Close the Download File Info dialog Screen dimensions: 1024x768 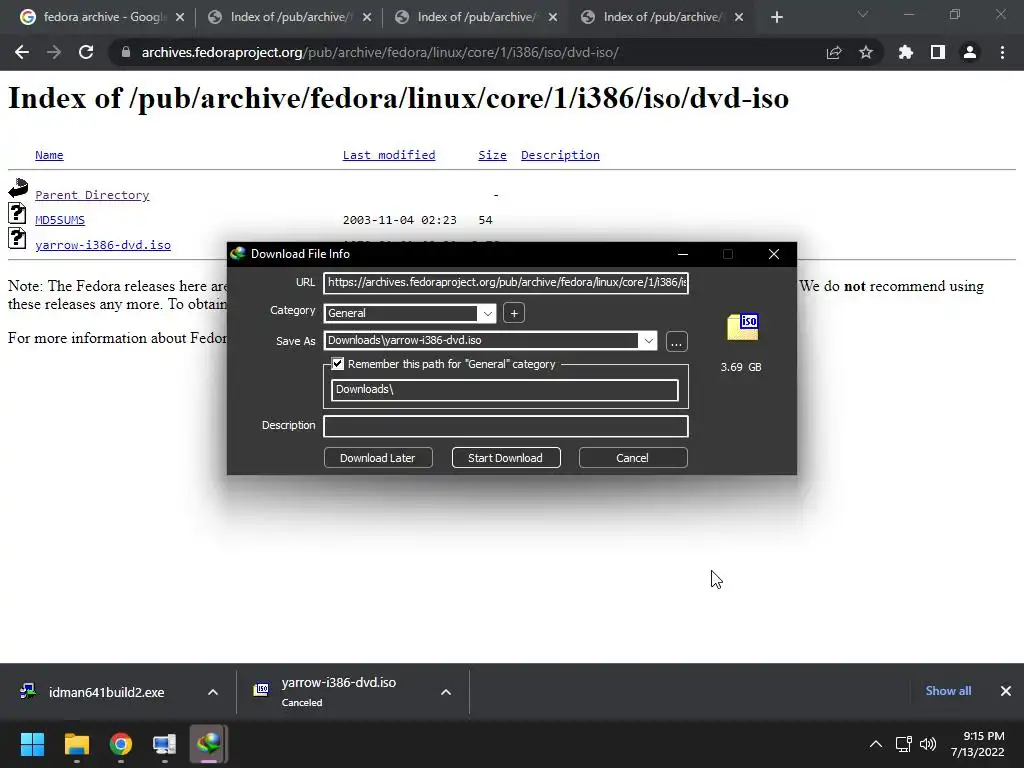pos(774,254)
